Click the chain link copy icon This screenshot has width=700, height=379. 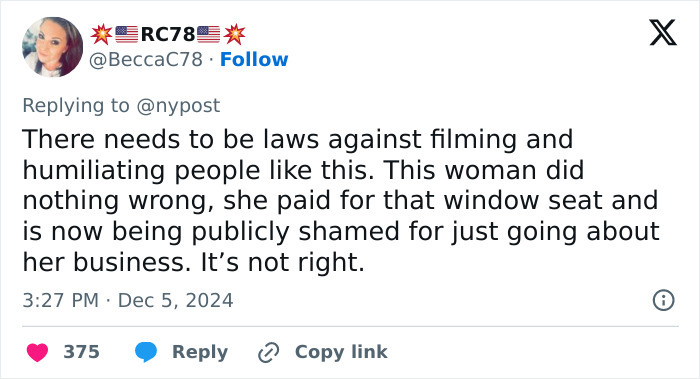coord(269,352)
